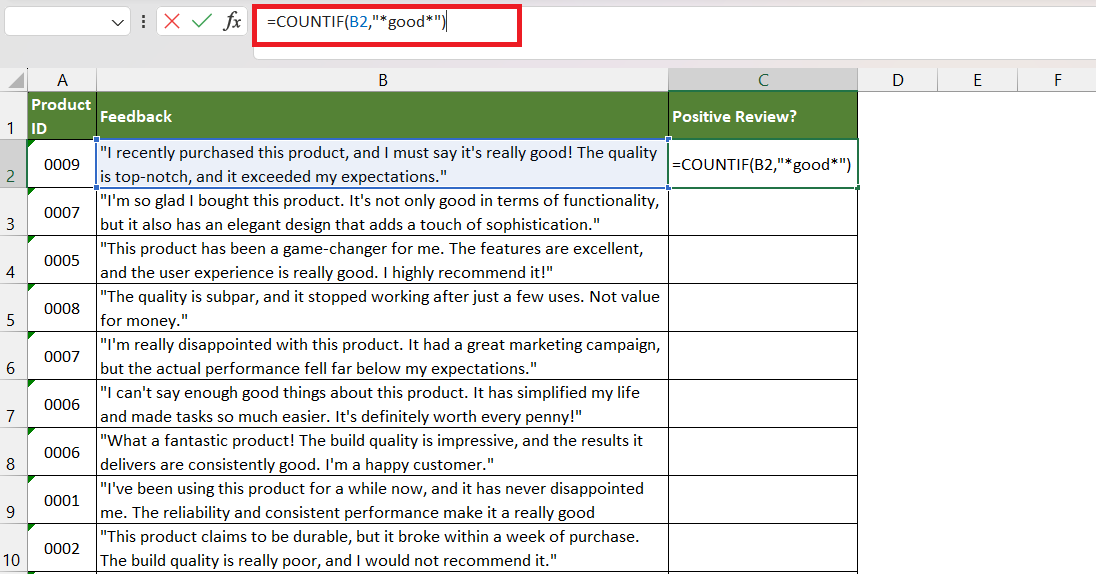The image size is (1096, 574).
Task: Click the formula bar options dots
Action: point(143,22)
